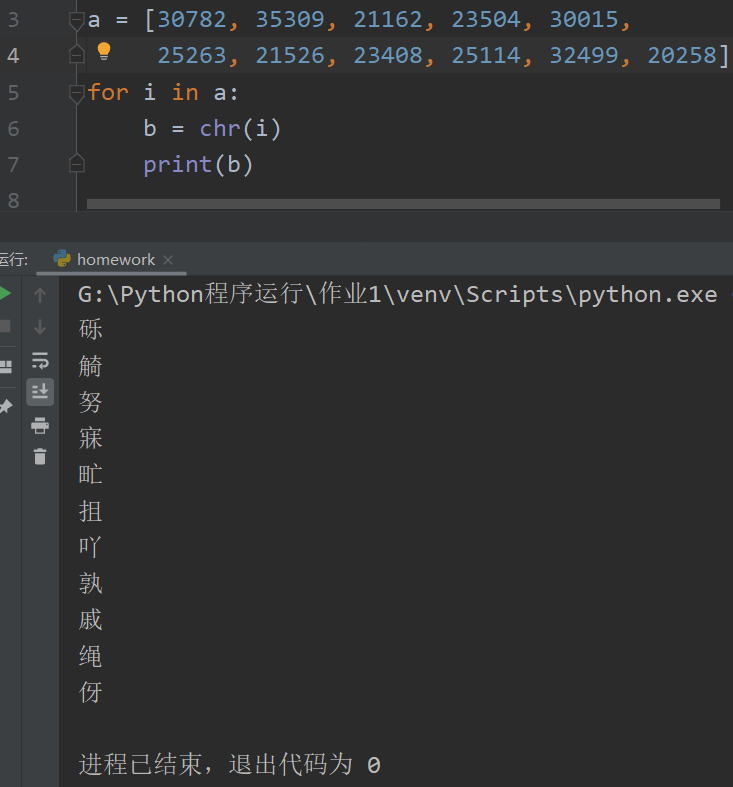Click the green Run button in the run panel
This screenshot has width=733, height=787.
5,294
